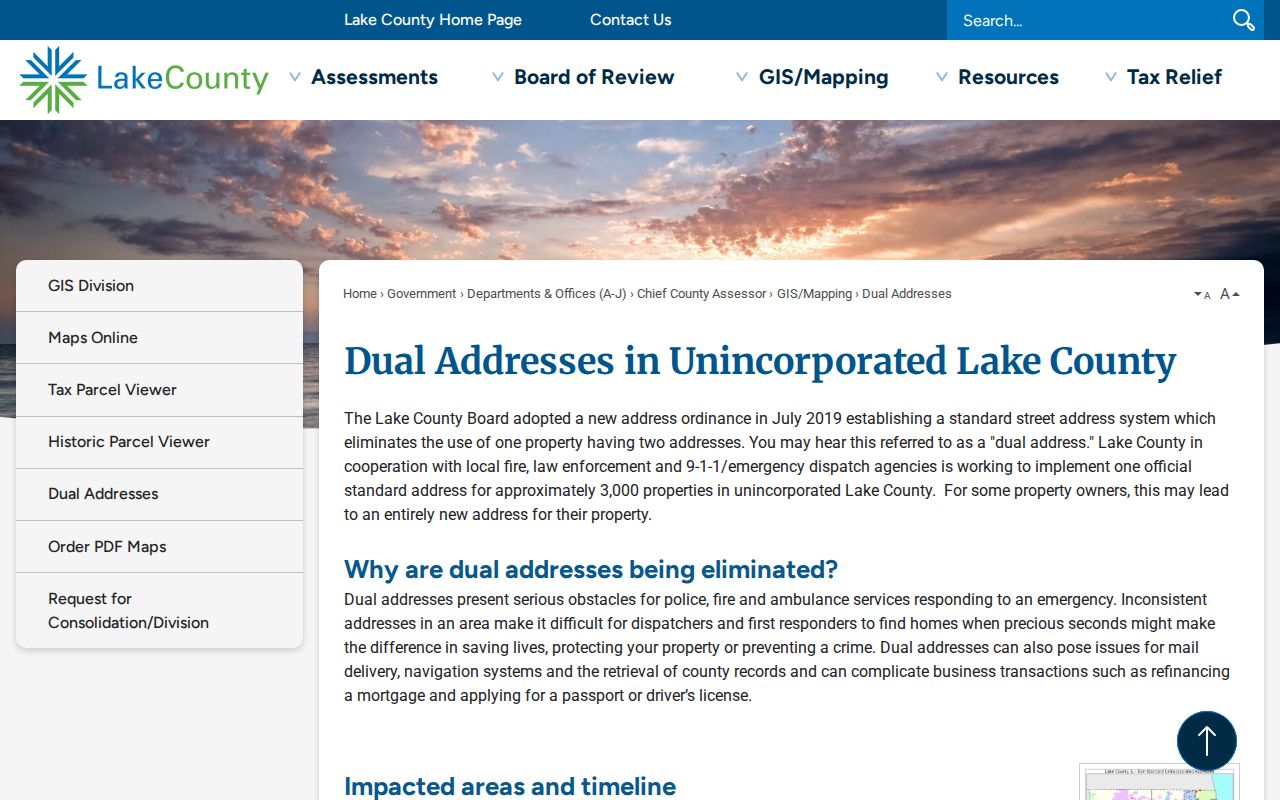Expand the Board of Review chevron
The width and height of the screenshot is (1280, 800).
pyautogui.click(x=498, y=77)
